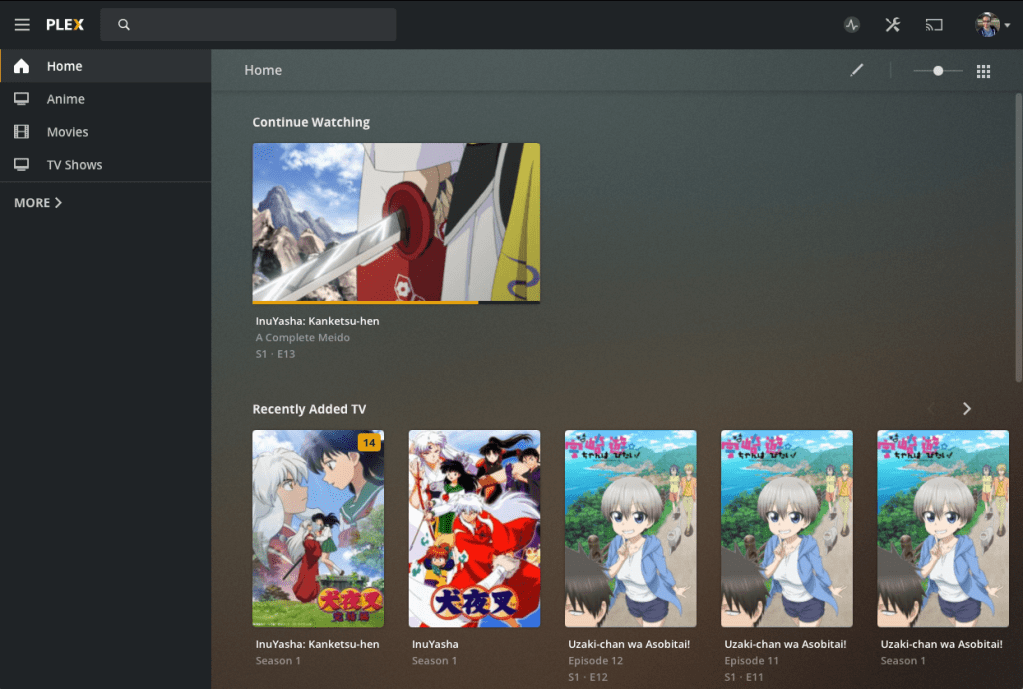Screen dimensions: 1023x689
Task: Toggle the sidebar with the hamburger icon
Action: coord(21,24)
